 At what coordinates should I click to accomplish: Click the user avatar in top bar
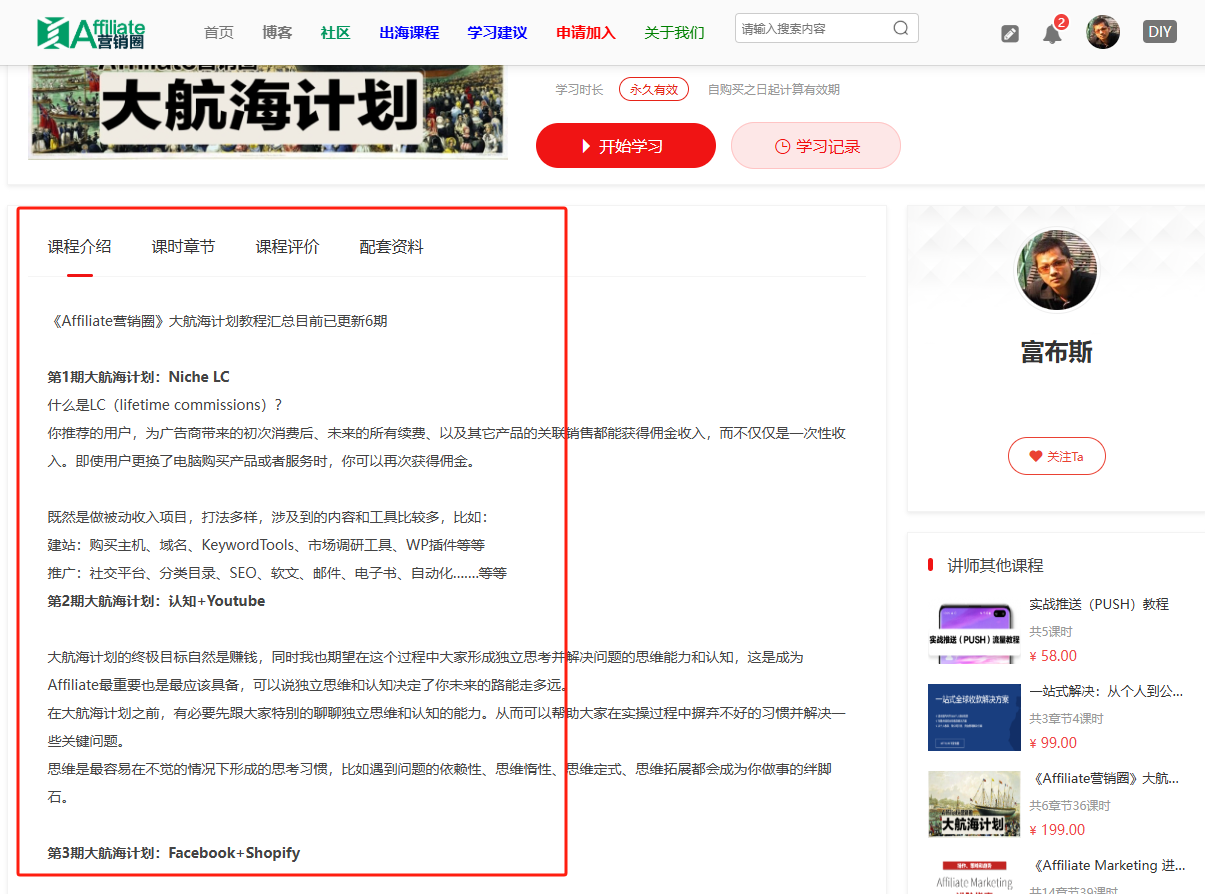[1103, 32]
